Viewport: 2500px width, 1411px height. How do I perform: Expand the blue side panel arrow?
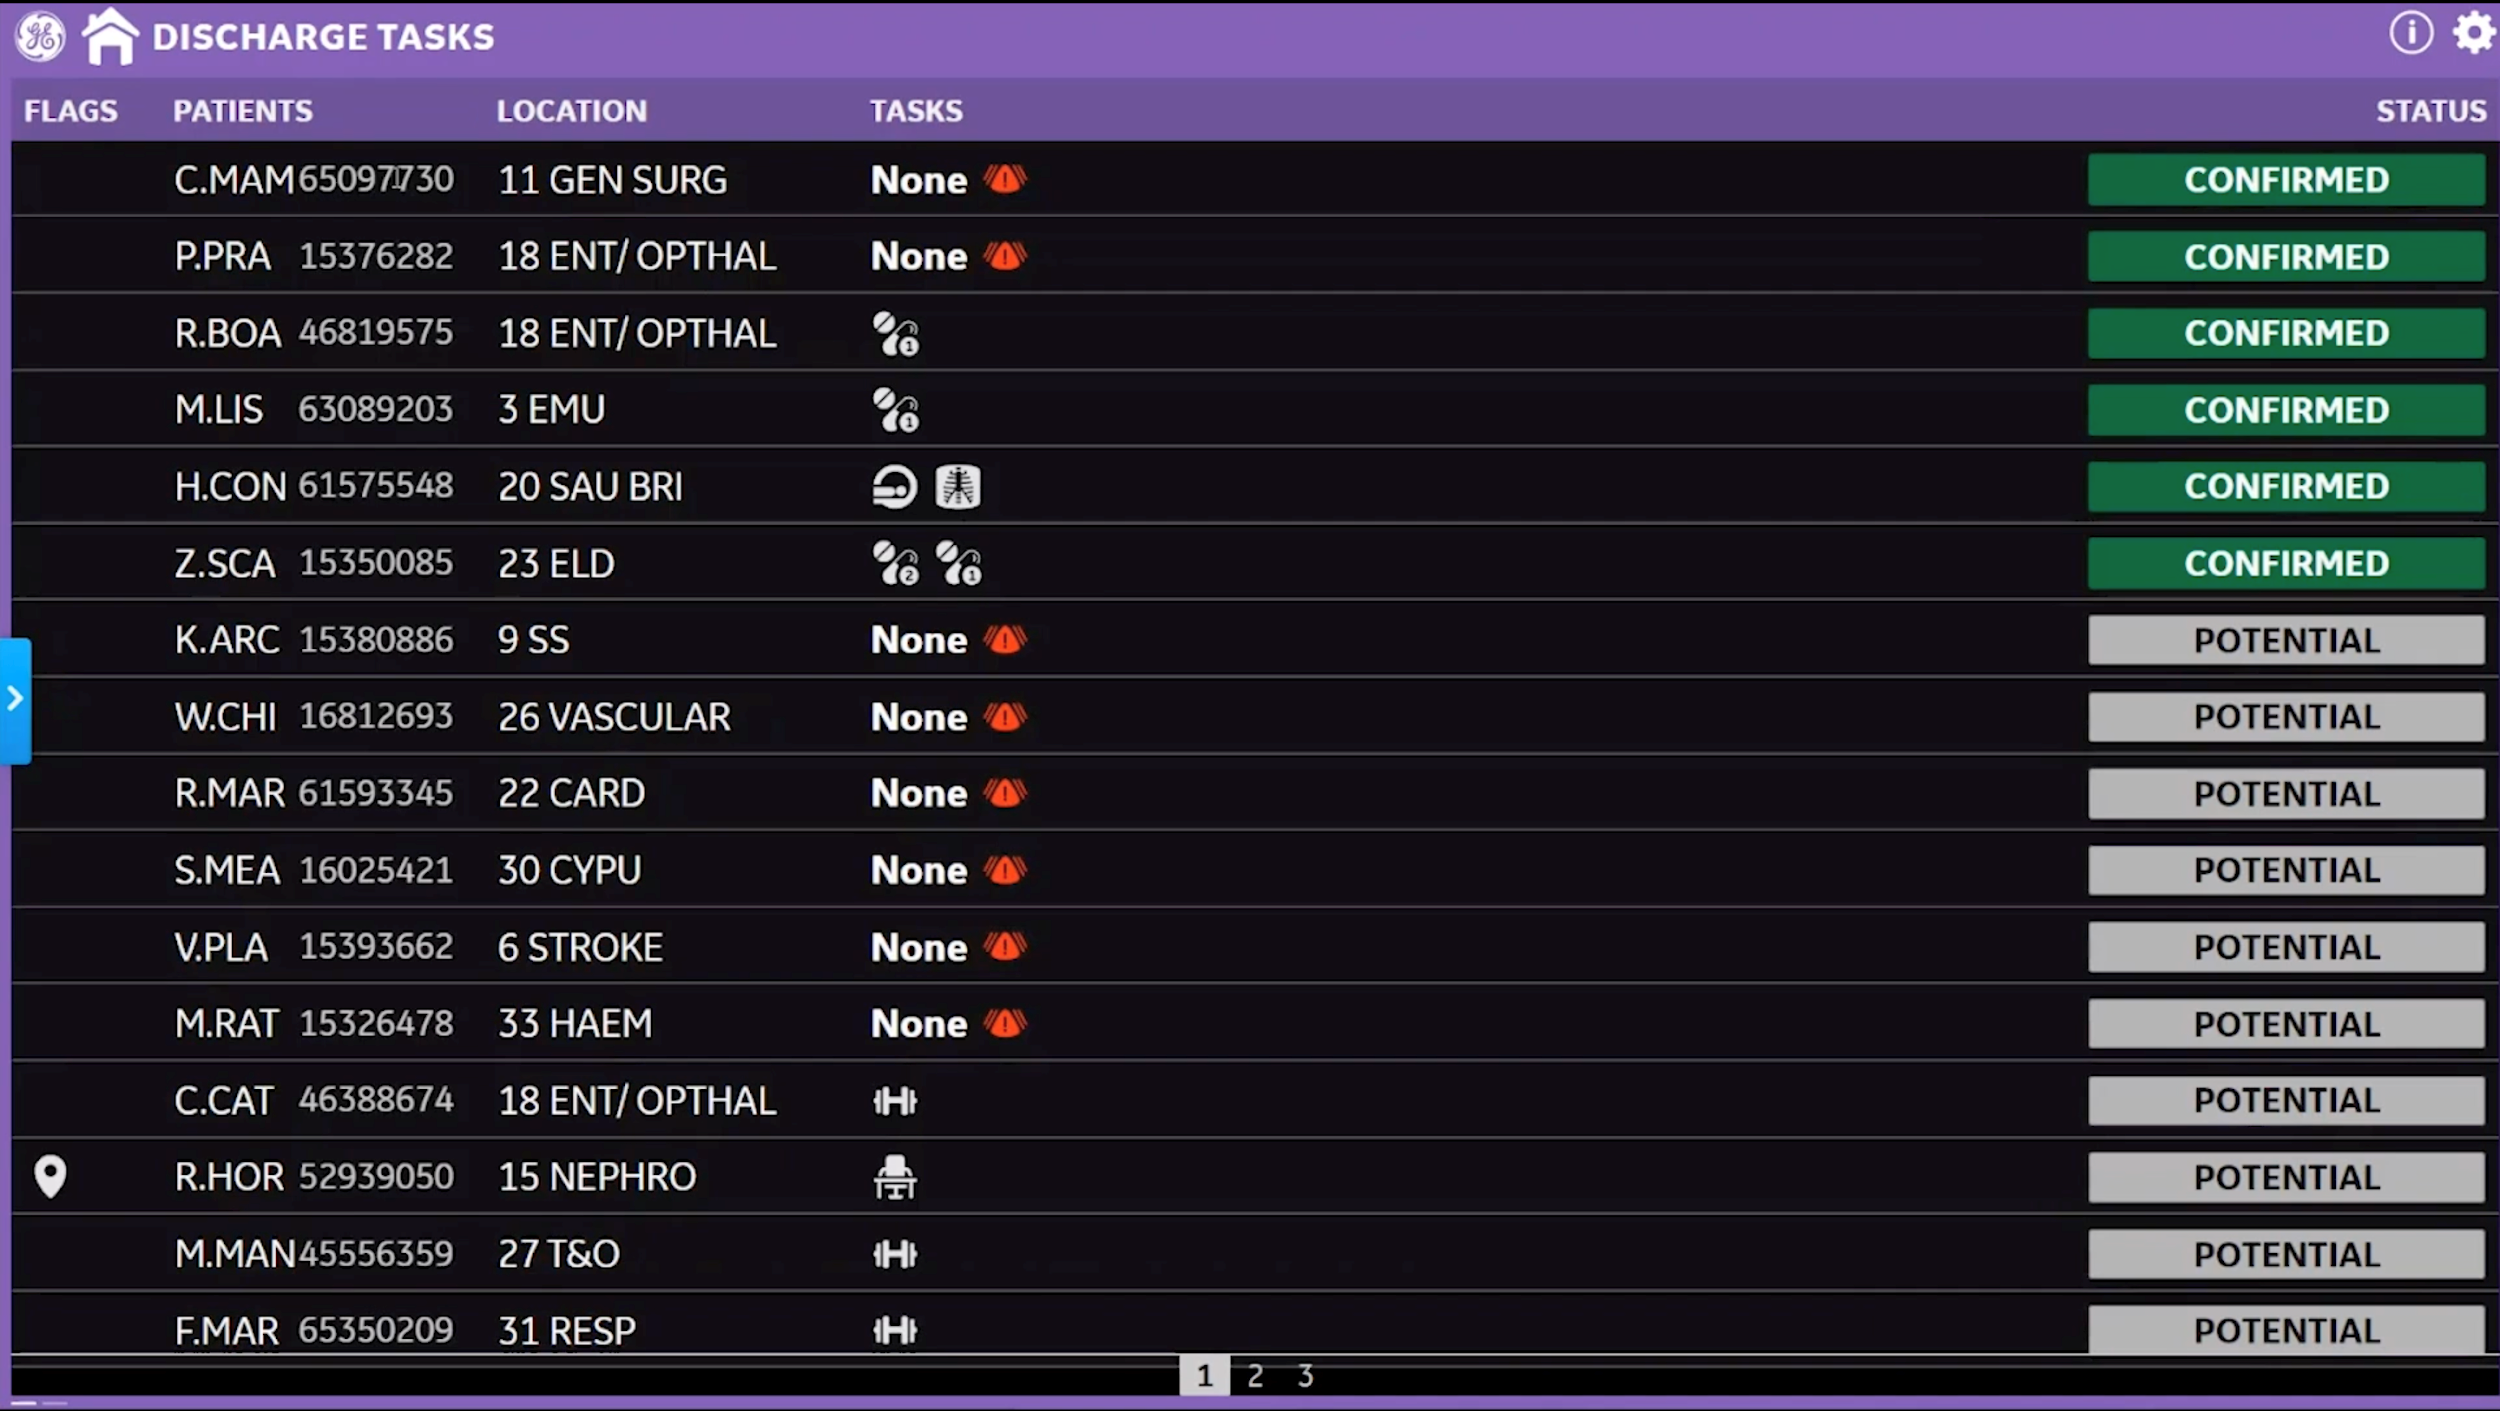coord(15,699)
